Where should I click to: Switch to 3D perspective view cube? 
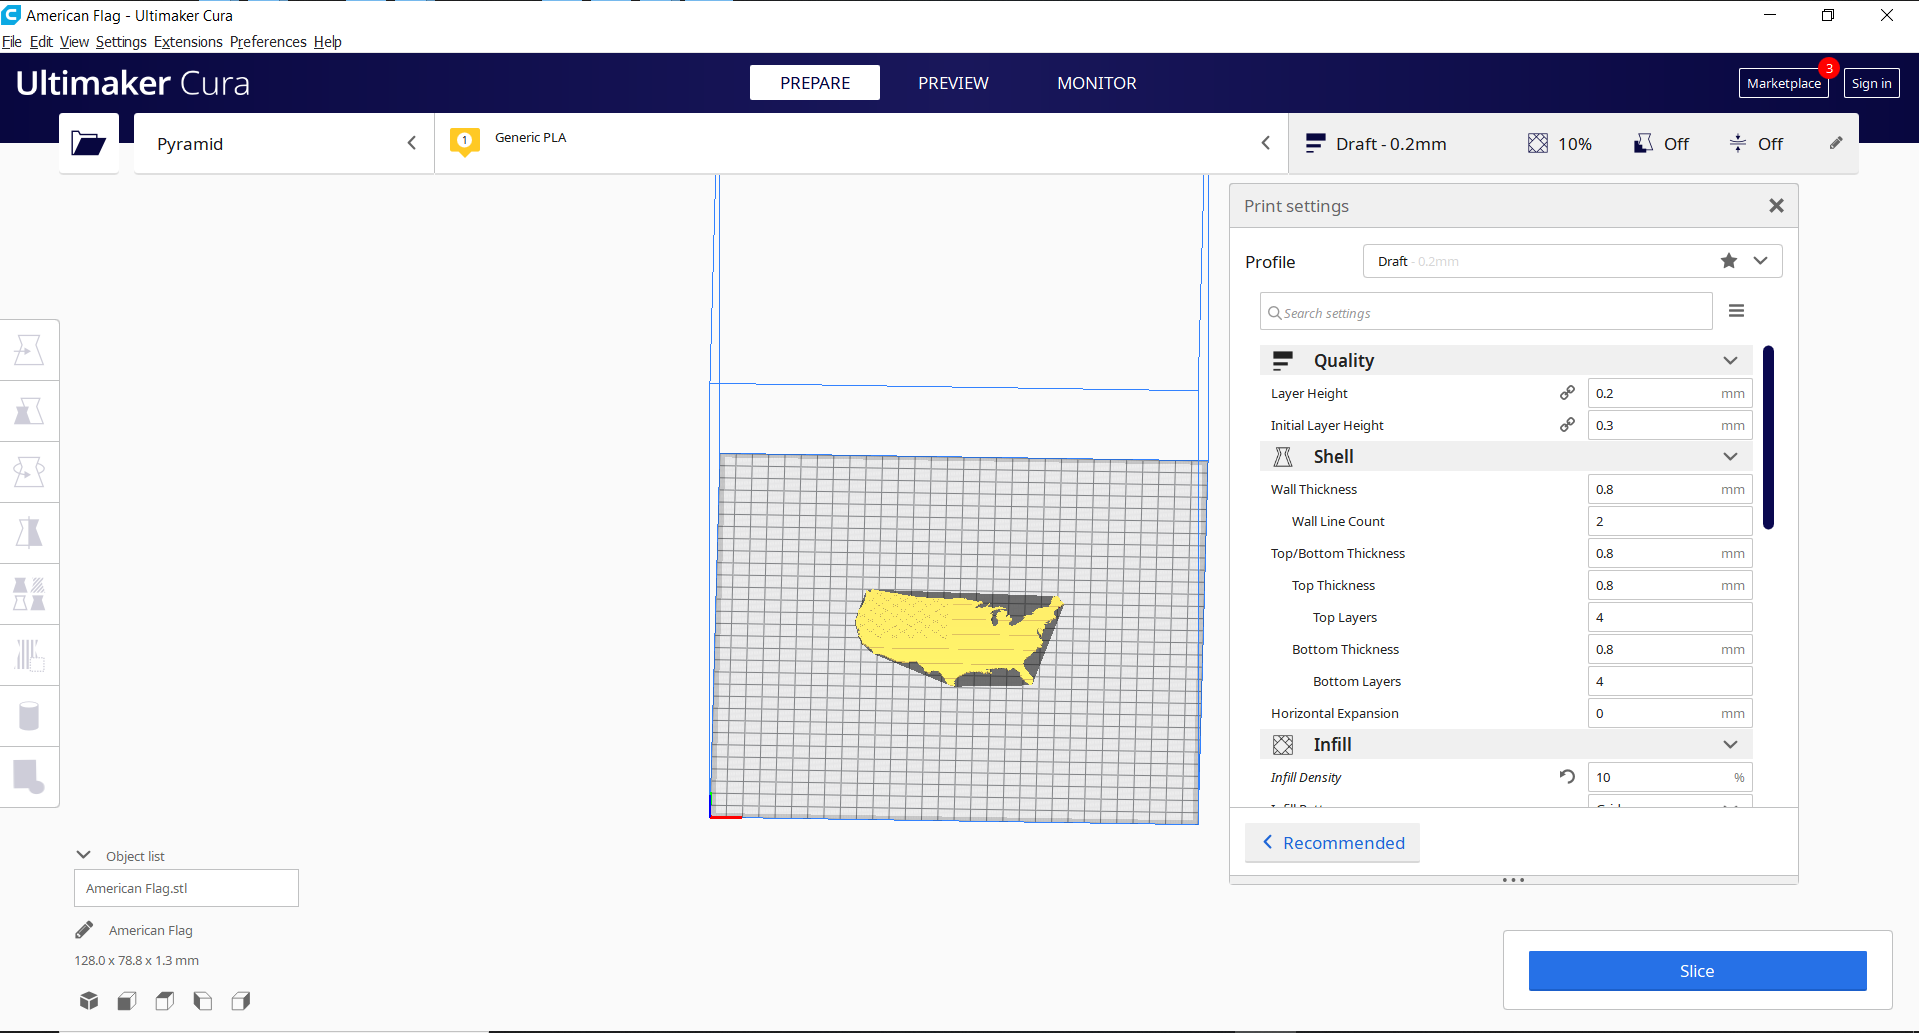click(89, 1000)
